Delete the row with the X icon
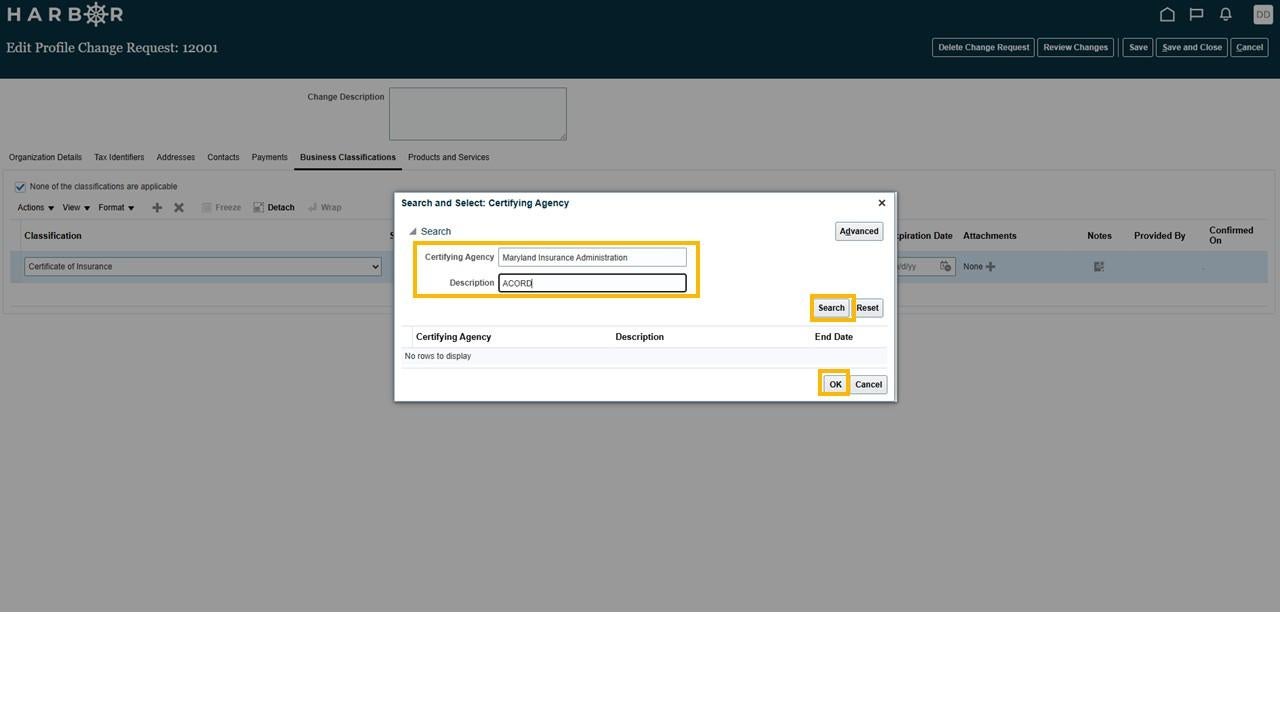Viewport: 1280px width, 720px height. click(x=179, y=208)
